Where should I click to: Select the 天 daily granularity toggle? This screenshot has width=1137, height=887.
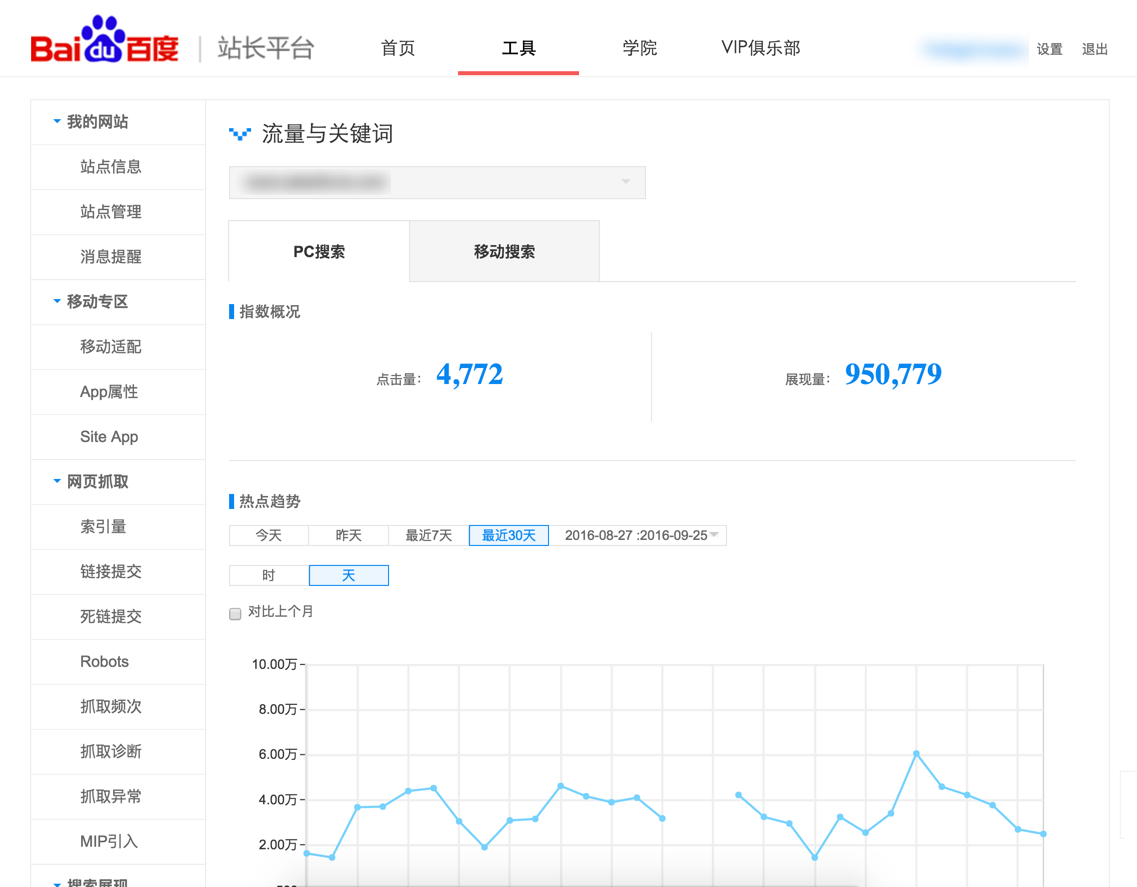click(349, 576)
